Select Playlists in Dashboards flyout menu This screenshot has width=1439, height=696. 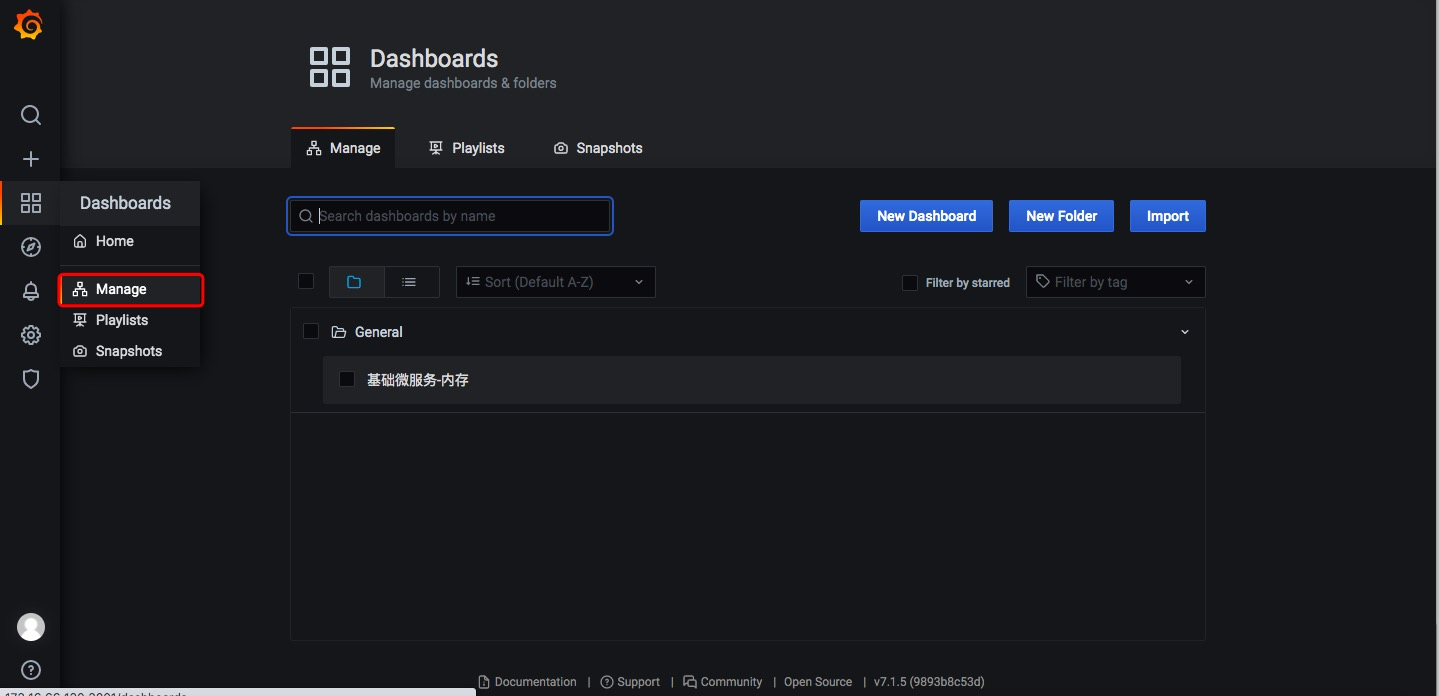pyautogui.click(x=130, y=320)
